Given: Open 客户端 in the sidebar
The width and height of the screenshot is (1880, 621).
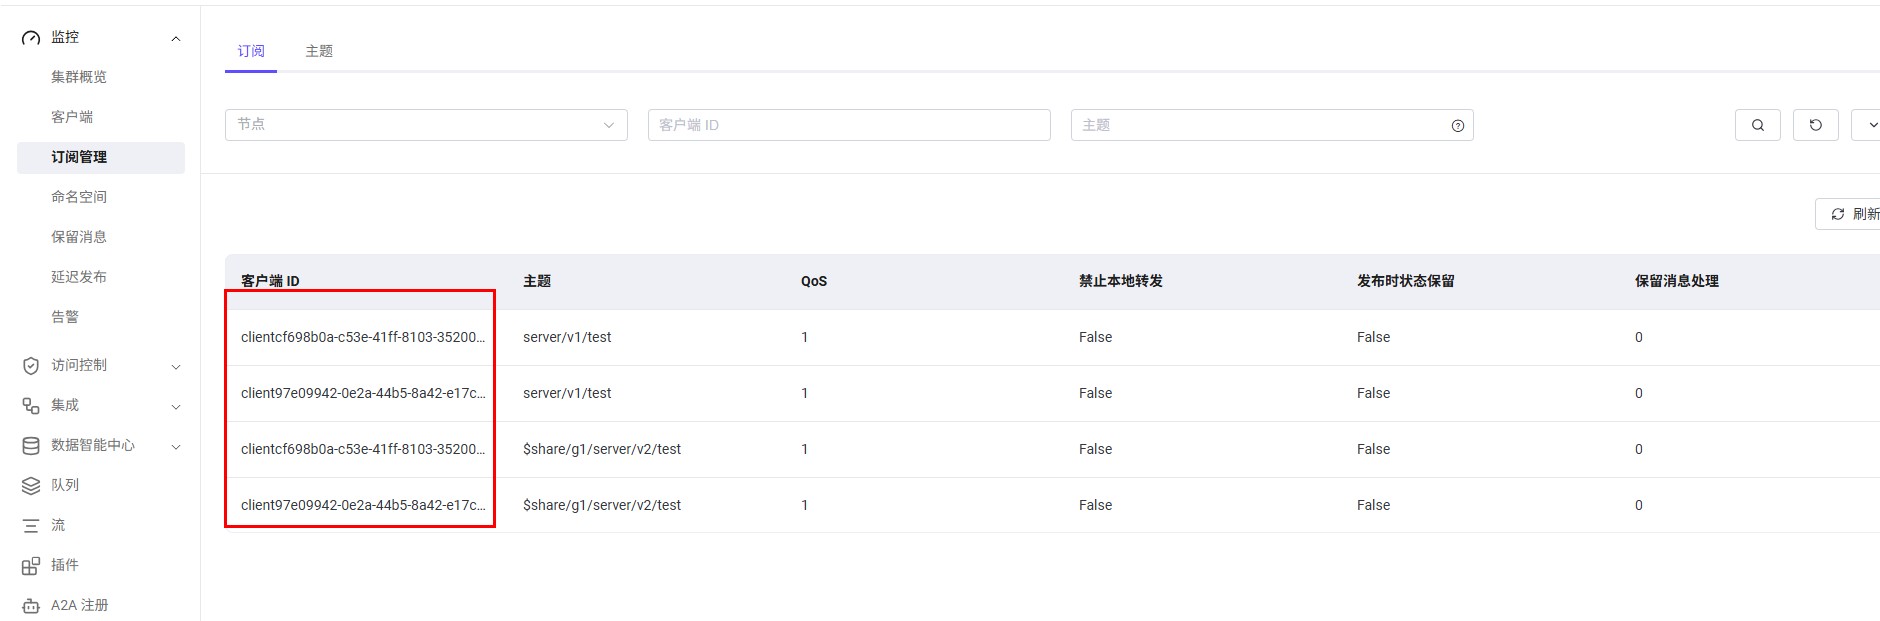Looking at the screenshot, I should point(72,117).
